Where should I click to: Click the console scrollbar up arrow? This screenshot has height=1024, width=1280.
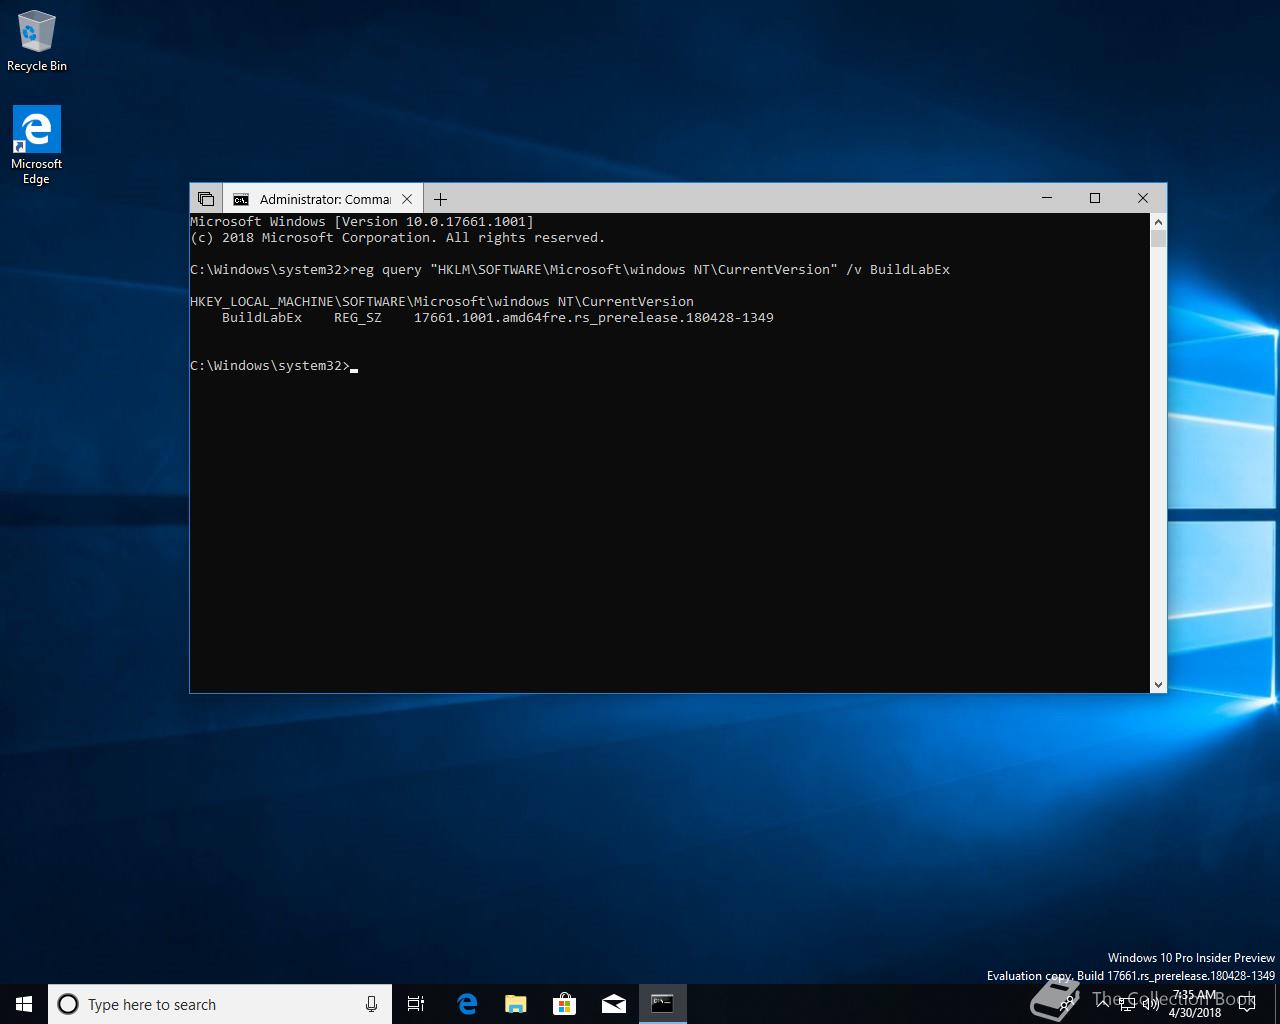pyautogui.click(x=1158, y=221)
